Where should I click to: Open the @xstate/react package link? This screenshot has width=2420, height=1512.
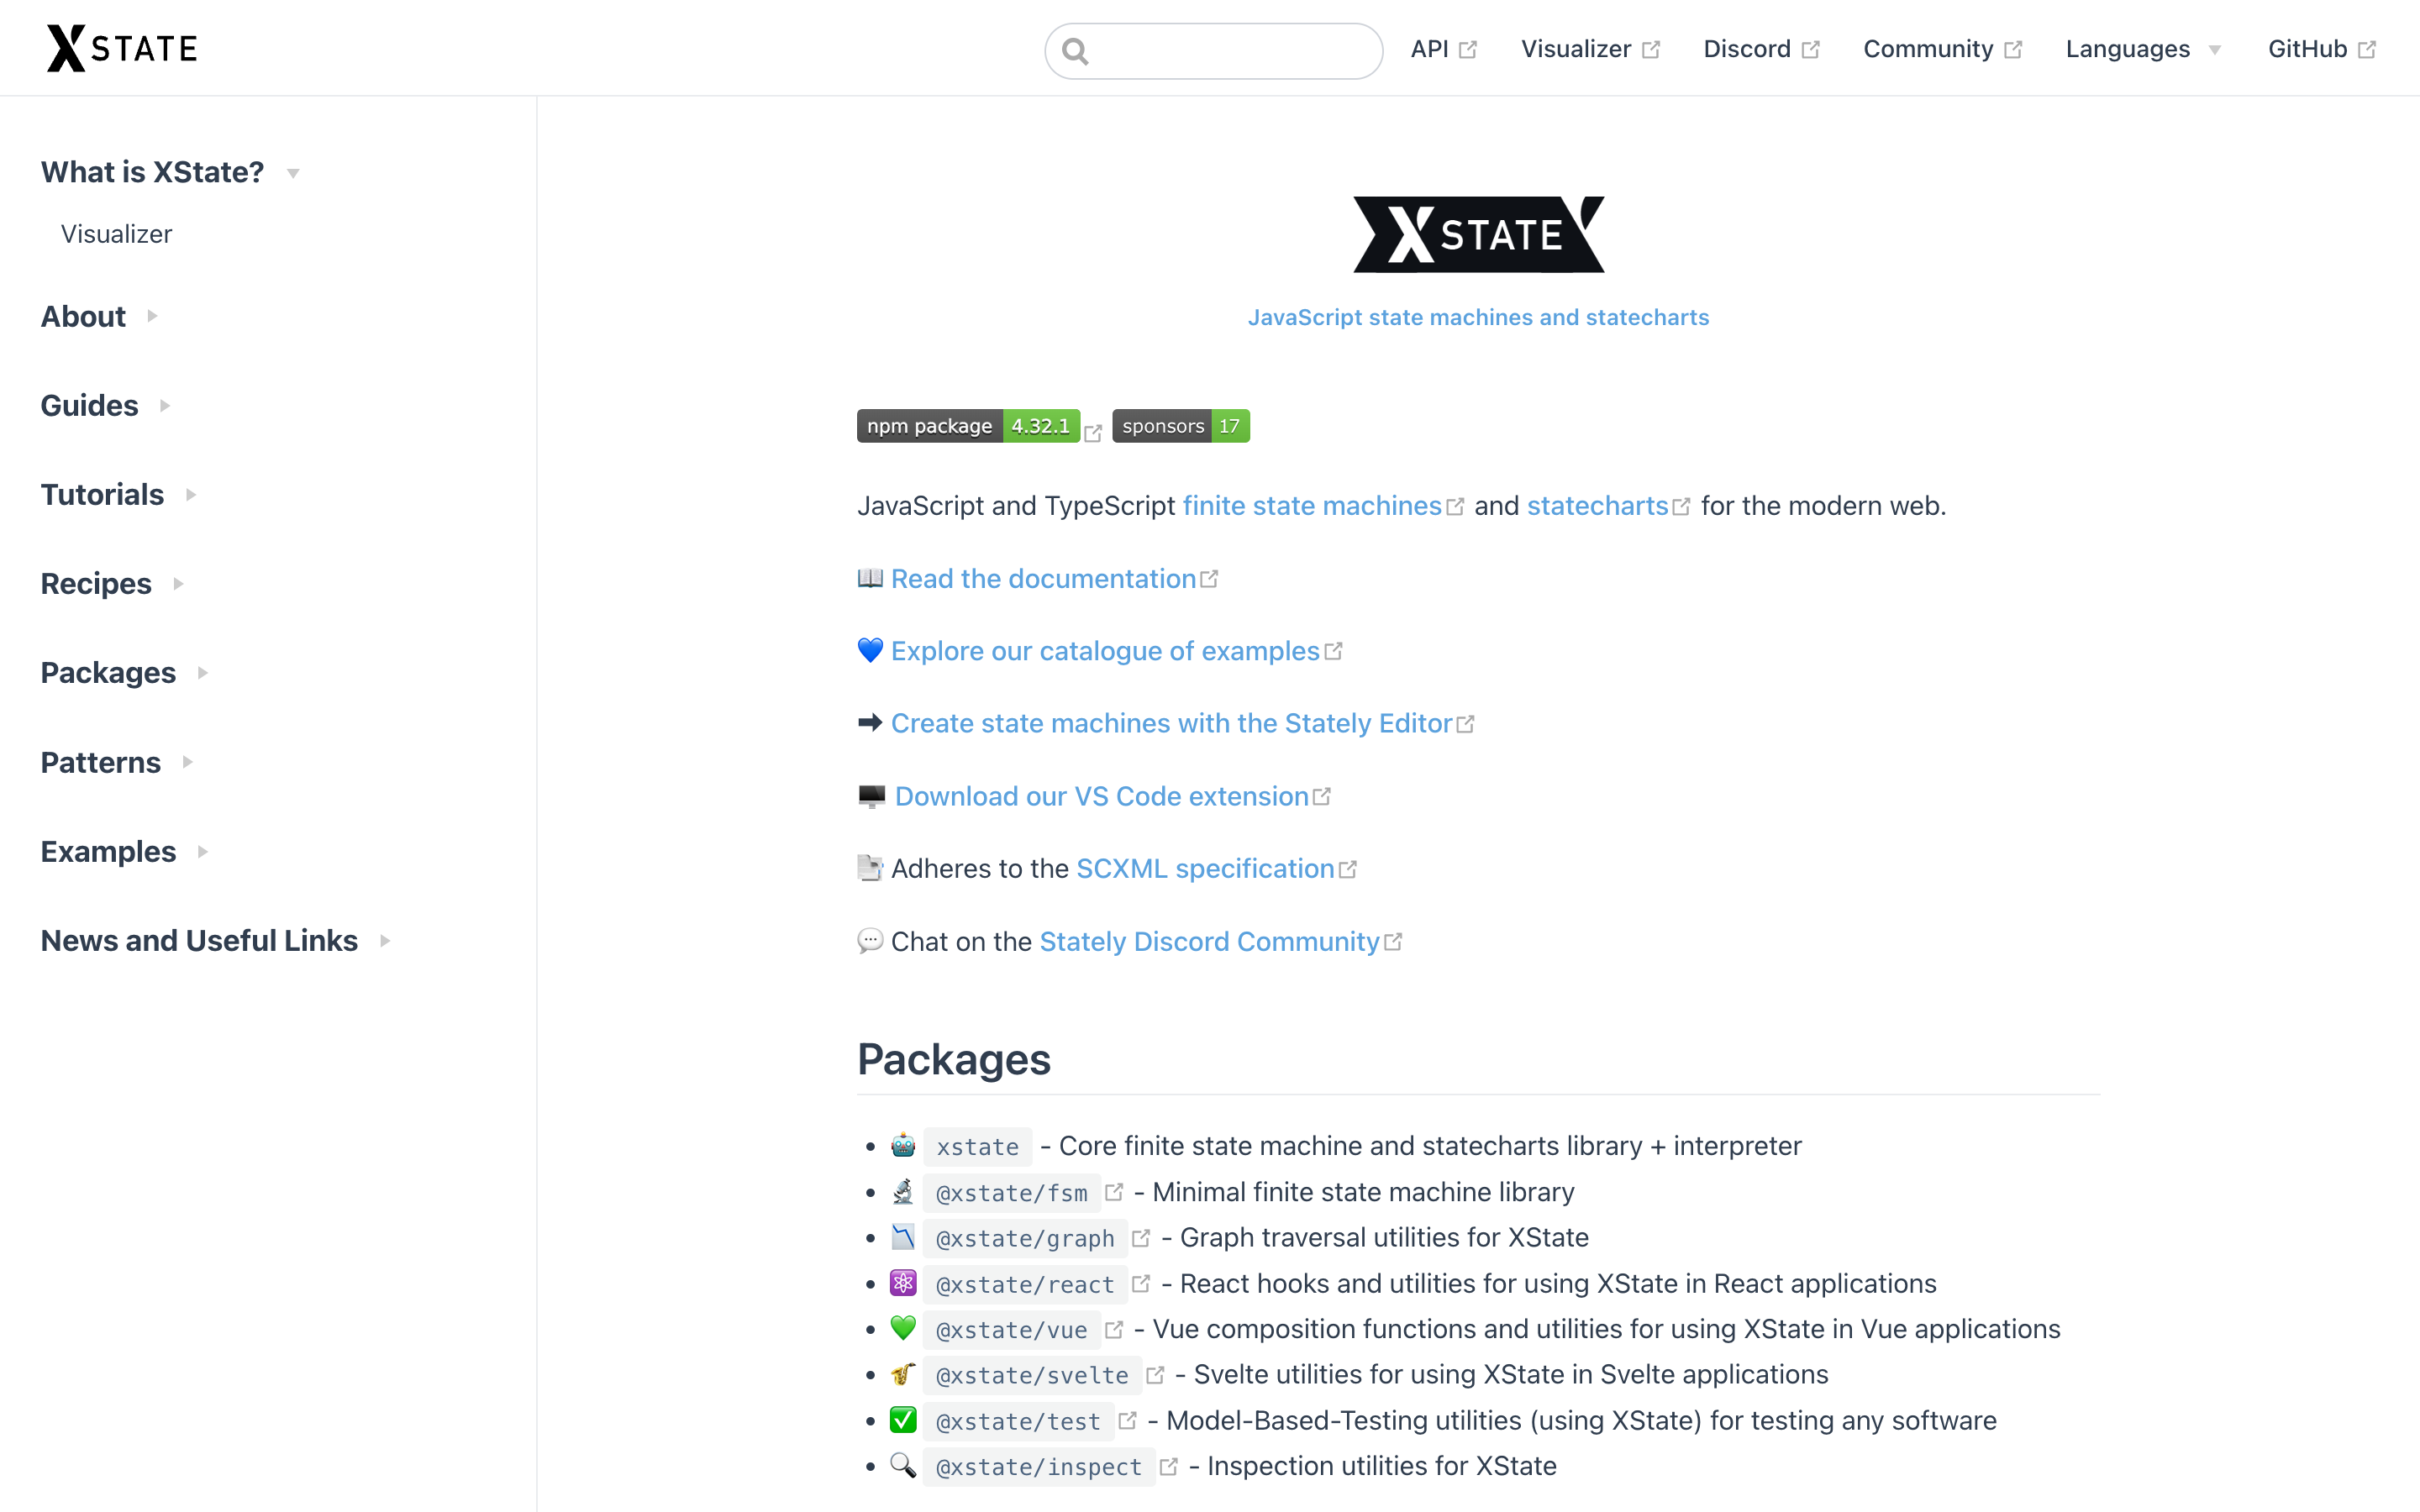coord(1025,1284)
